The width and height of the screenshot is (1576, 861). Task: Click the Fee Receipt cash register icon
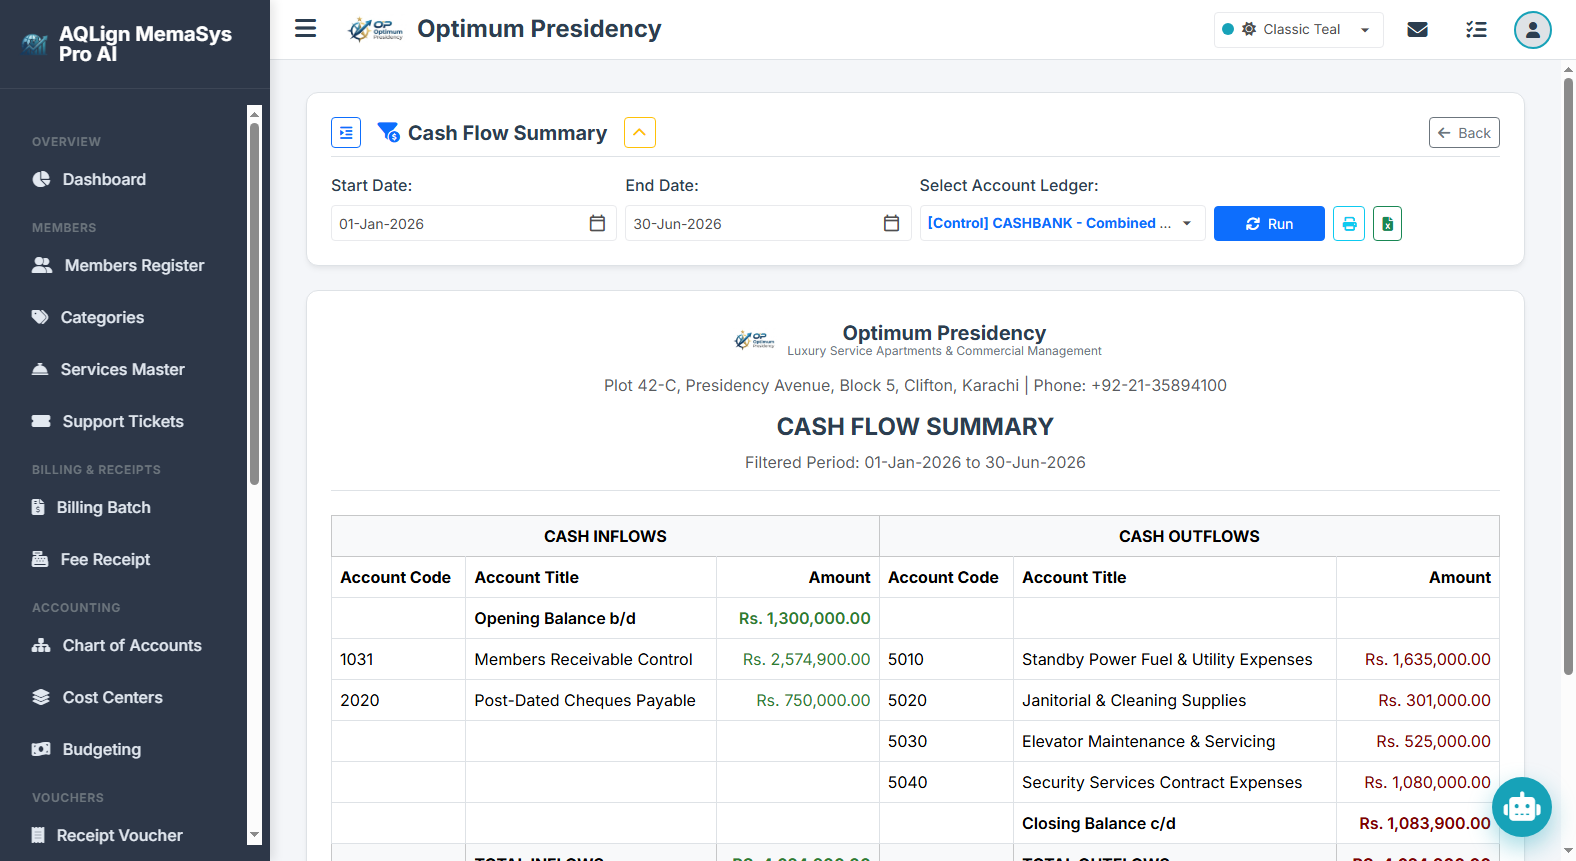coord(40,559)
